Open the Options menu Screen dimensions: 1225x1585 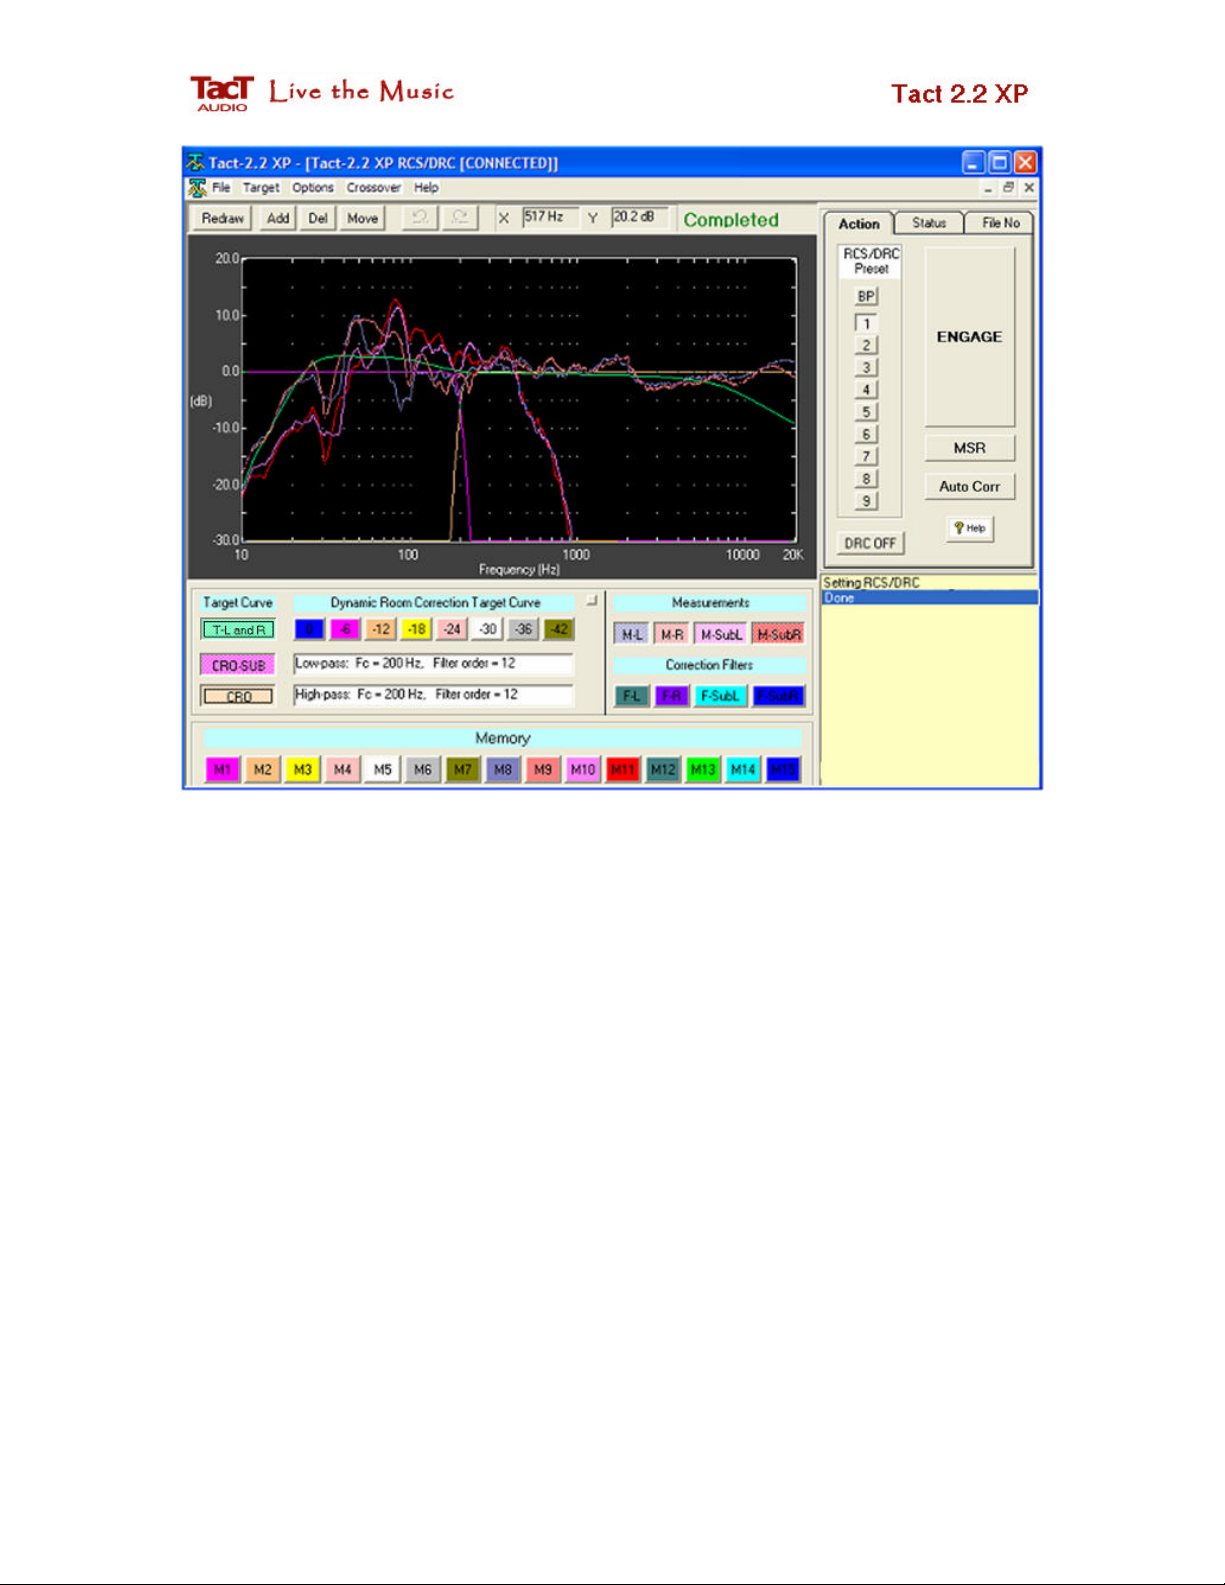click(x=313, y=188)
